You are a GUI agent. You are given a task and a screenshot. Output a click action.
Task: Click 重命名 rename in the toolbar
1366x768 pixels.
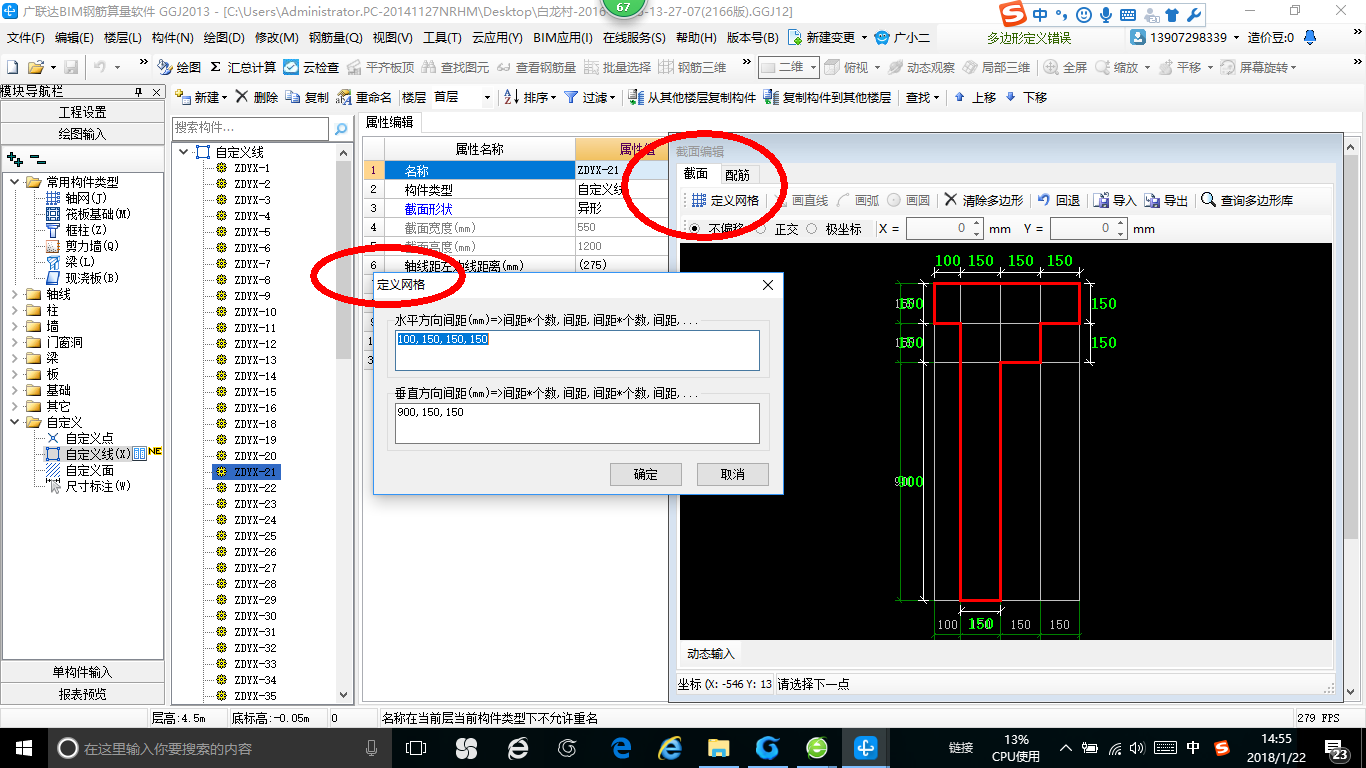tap(365, 97)
